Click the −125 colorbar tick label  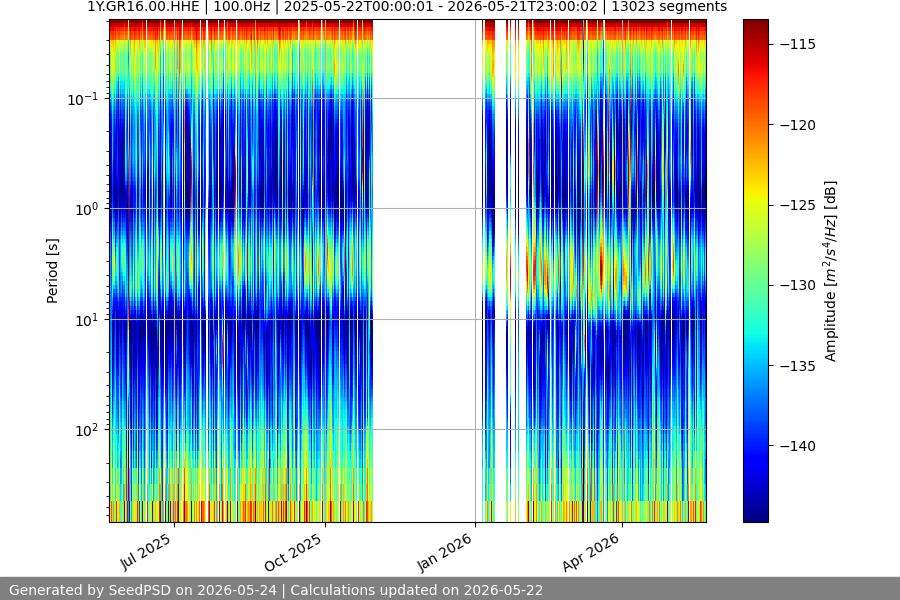click(x=798, y=205)
